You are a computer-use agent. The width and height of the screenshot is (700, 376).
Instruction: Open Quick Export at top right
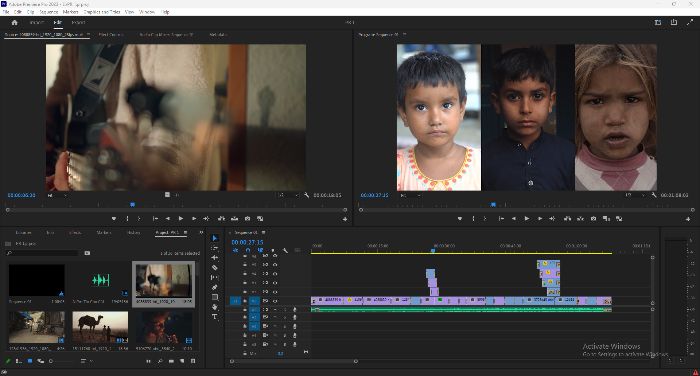pos(674,22)
